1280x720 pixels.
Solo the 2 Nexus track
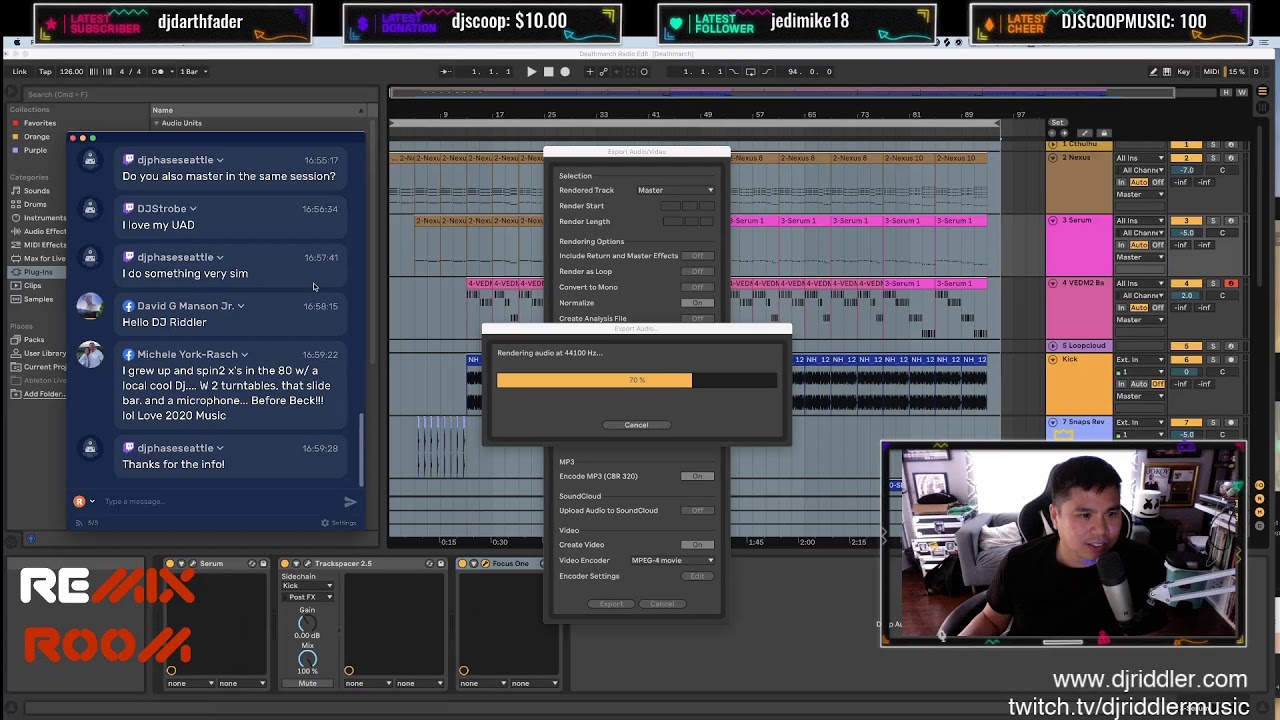click(x=1214, y=158)
